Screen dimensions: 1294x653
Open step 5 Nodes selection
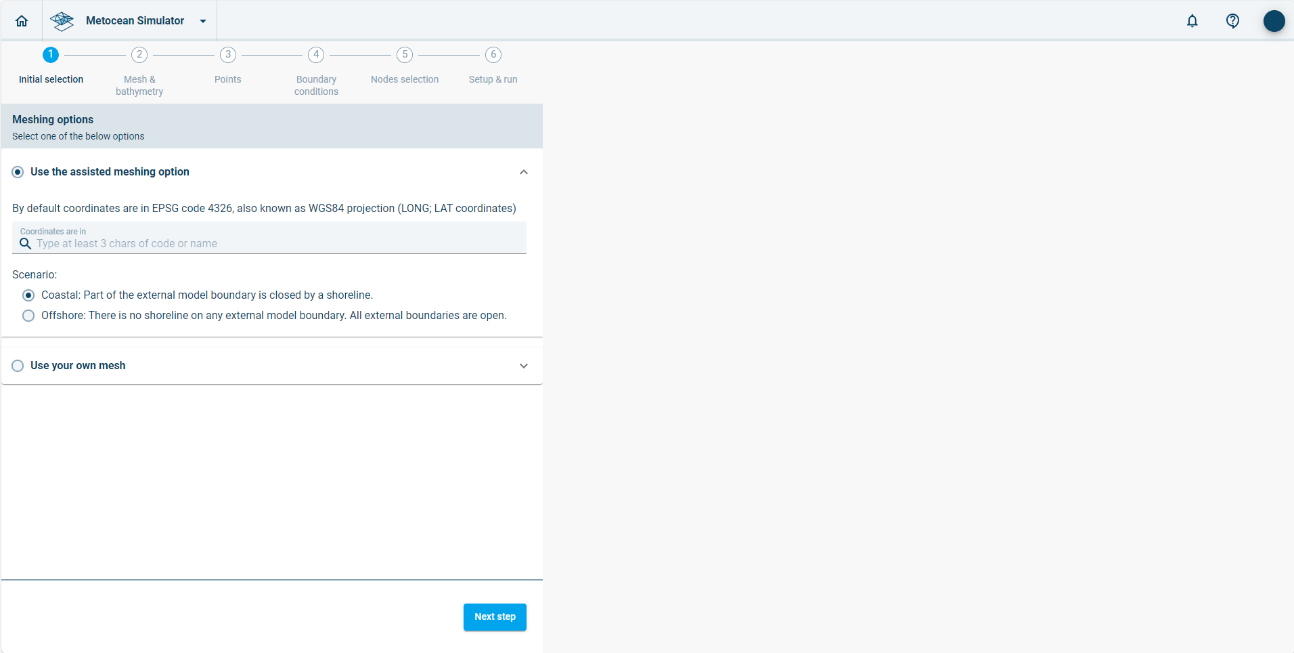click(x=404, y=55)
